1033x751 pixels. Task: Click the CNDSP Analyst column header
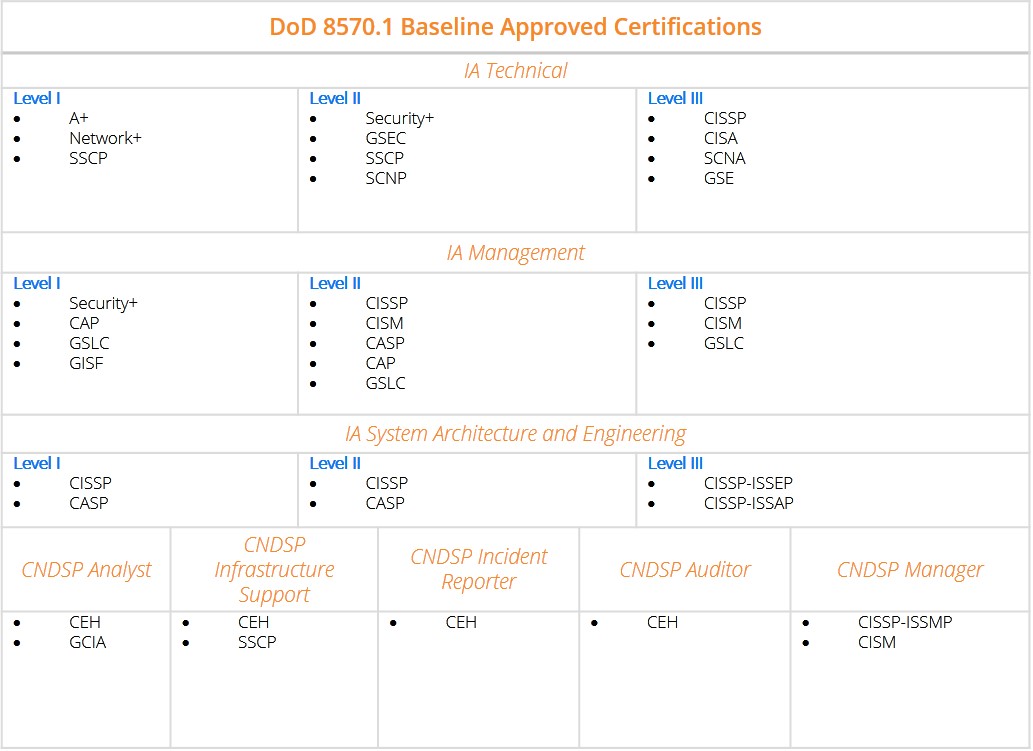click(x=87, y=570)
